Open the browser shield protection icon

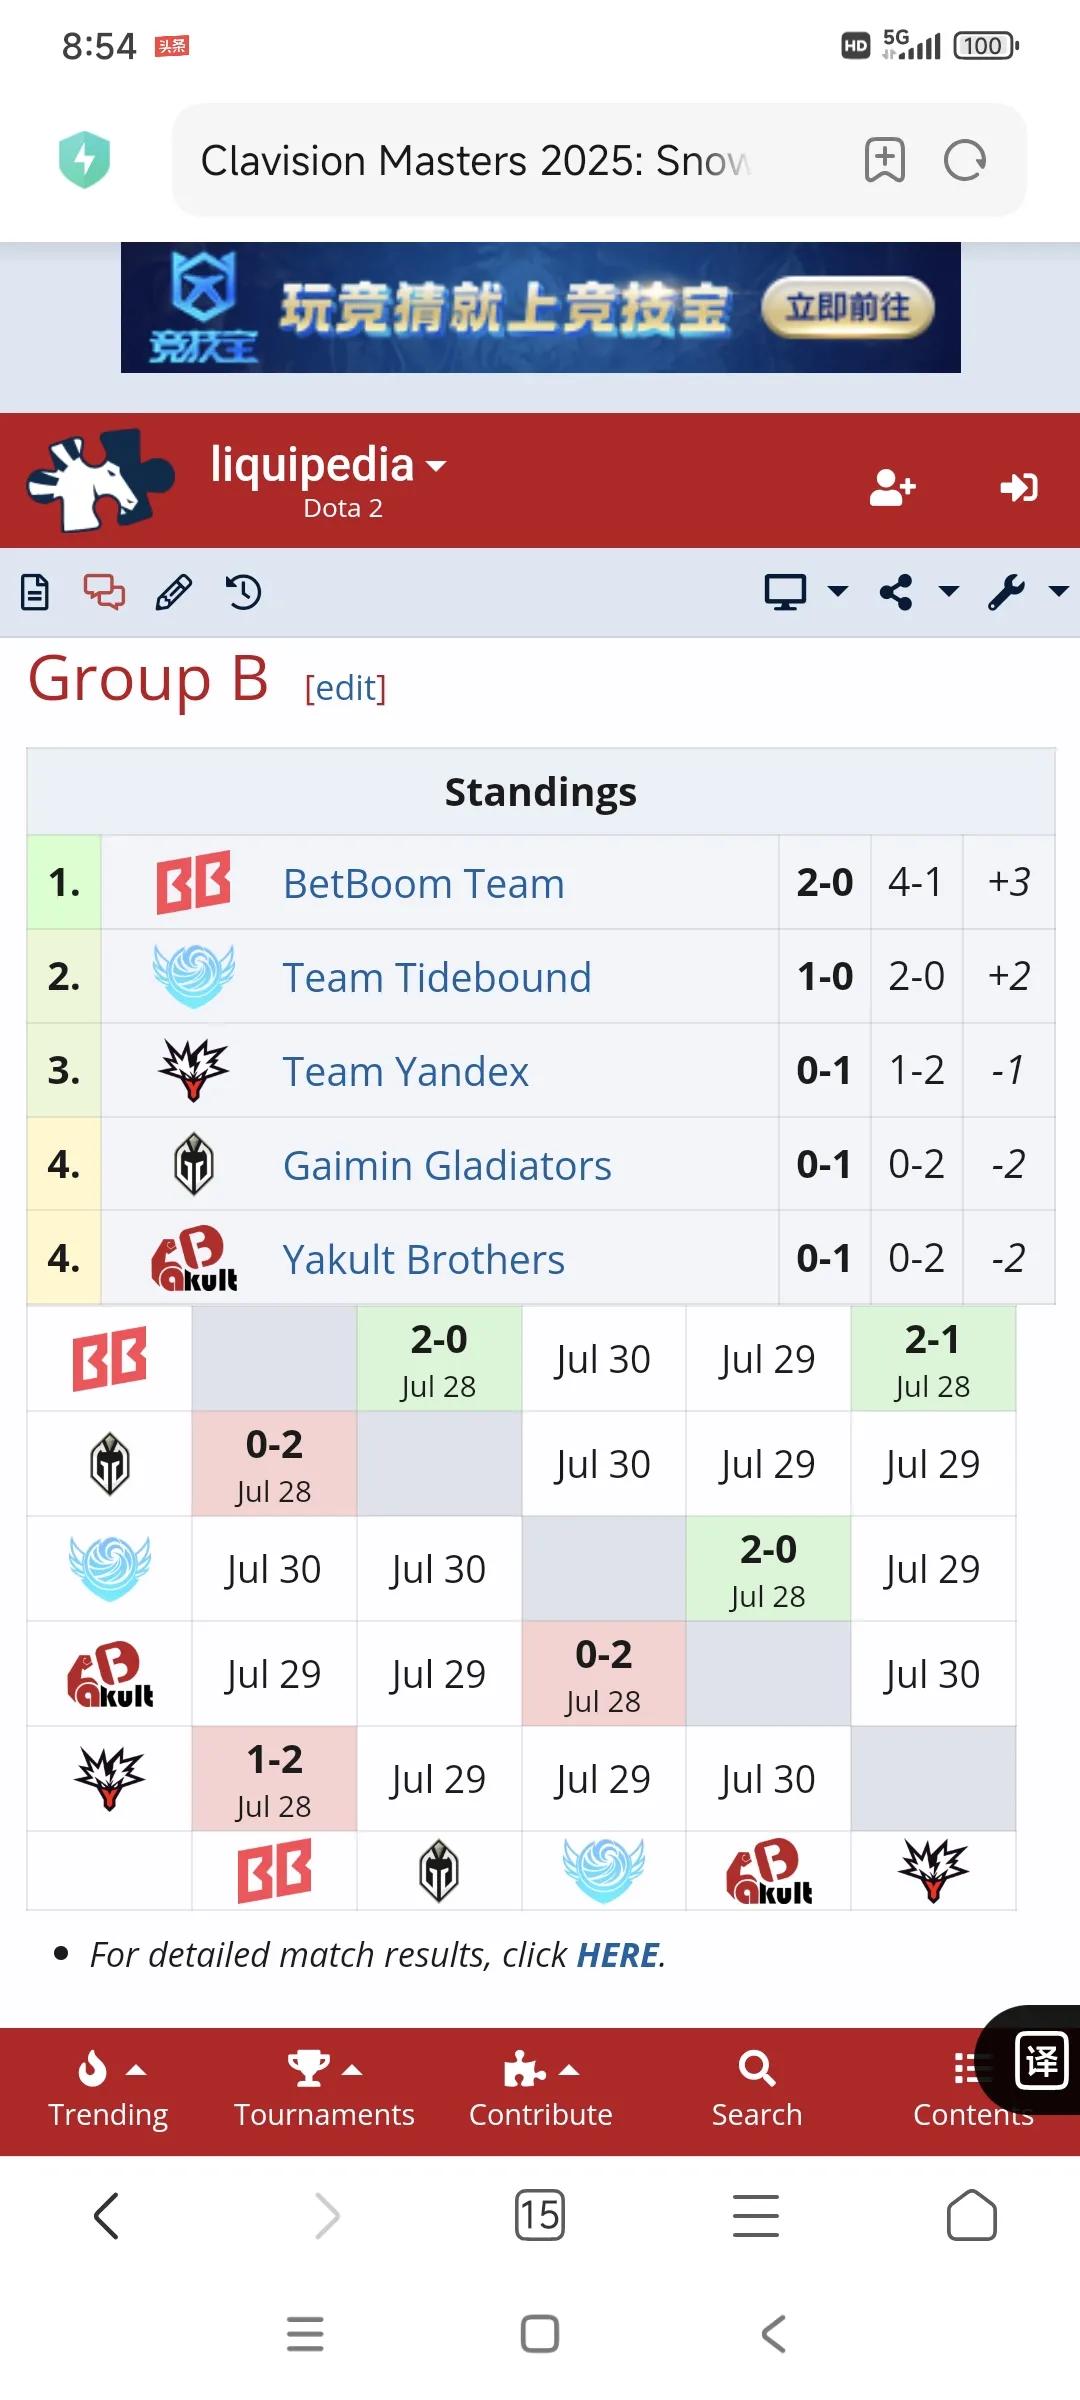click(85, 160)
